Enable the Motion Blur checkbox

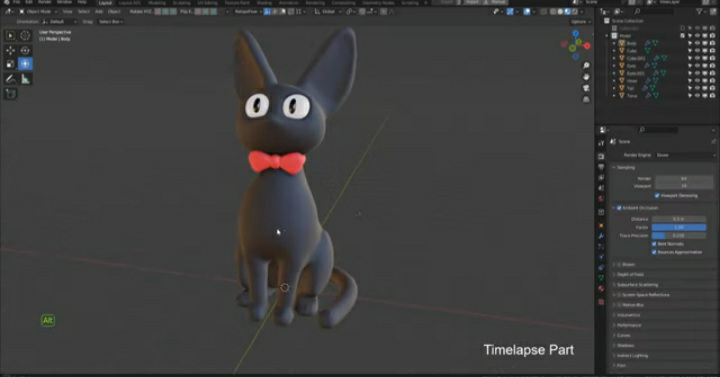coord(619,305)
